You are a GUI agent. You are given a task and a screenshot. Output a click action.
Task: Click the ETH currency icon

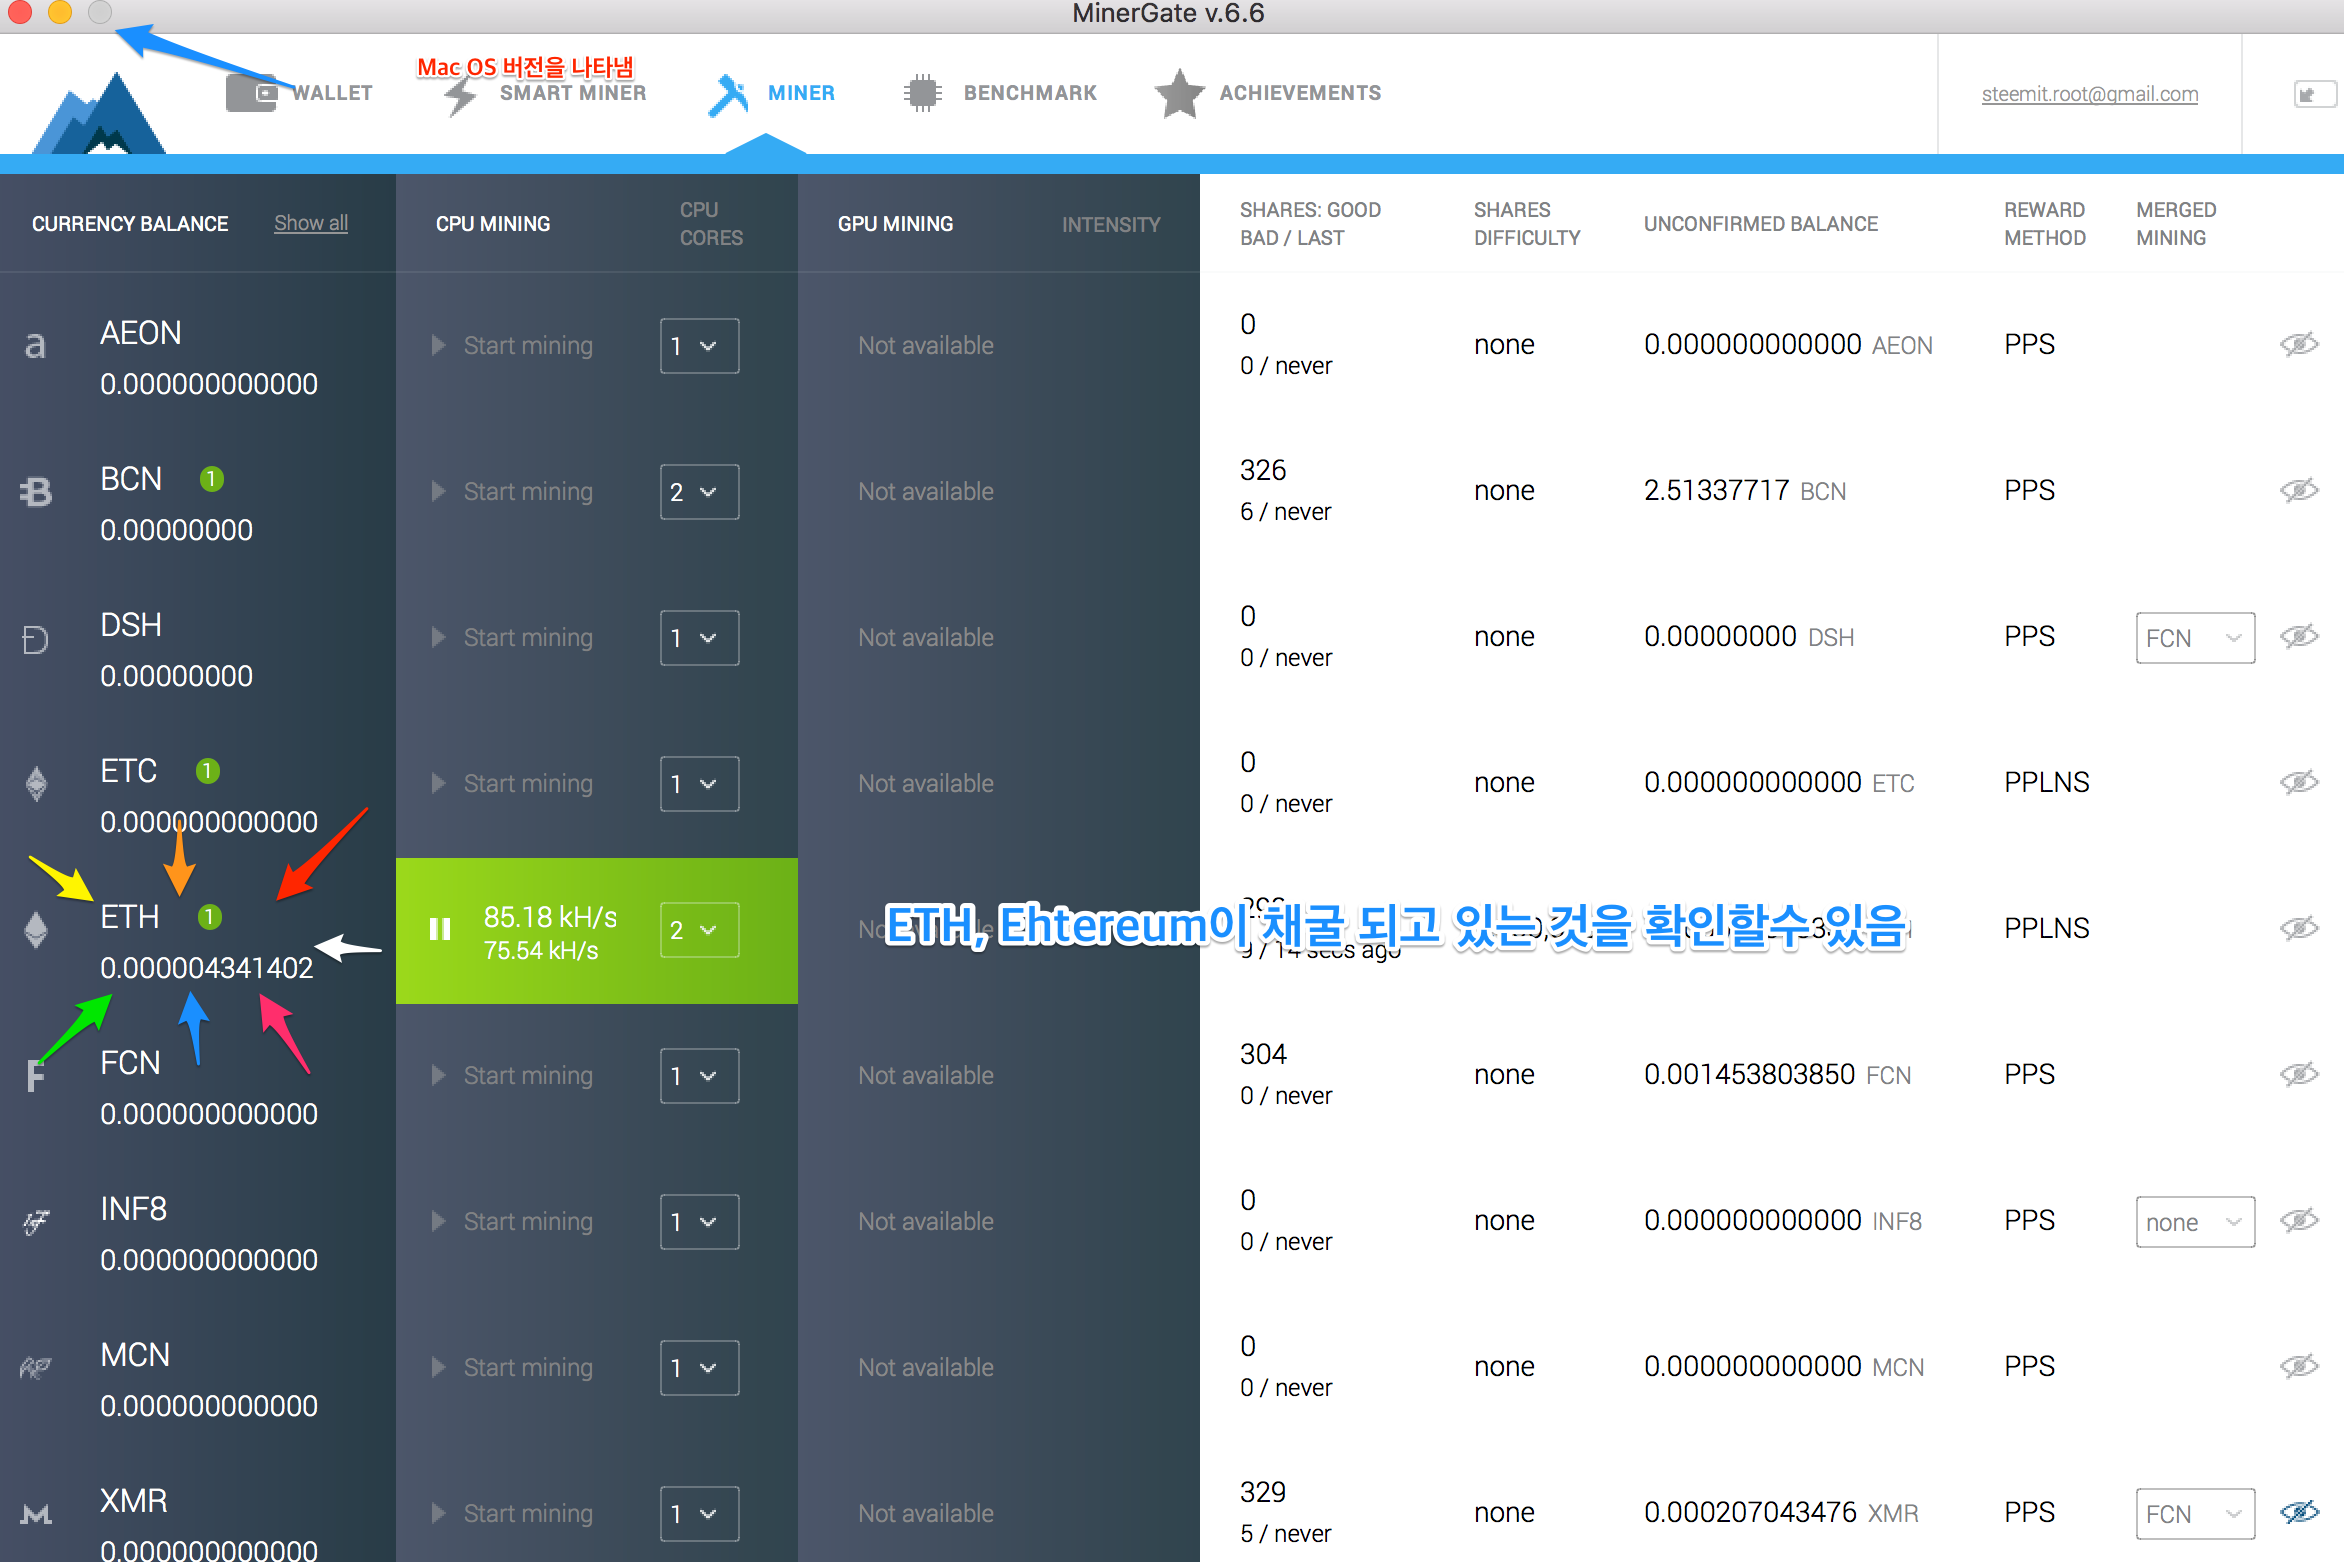36,930
